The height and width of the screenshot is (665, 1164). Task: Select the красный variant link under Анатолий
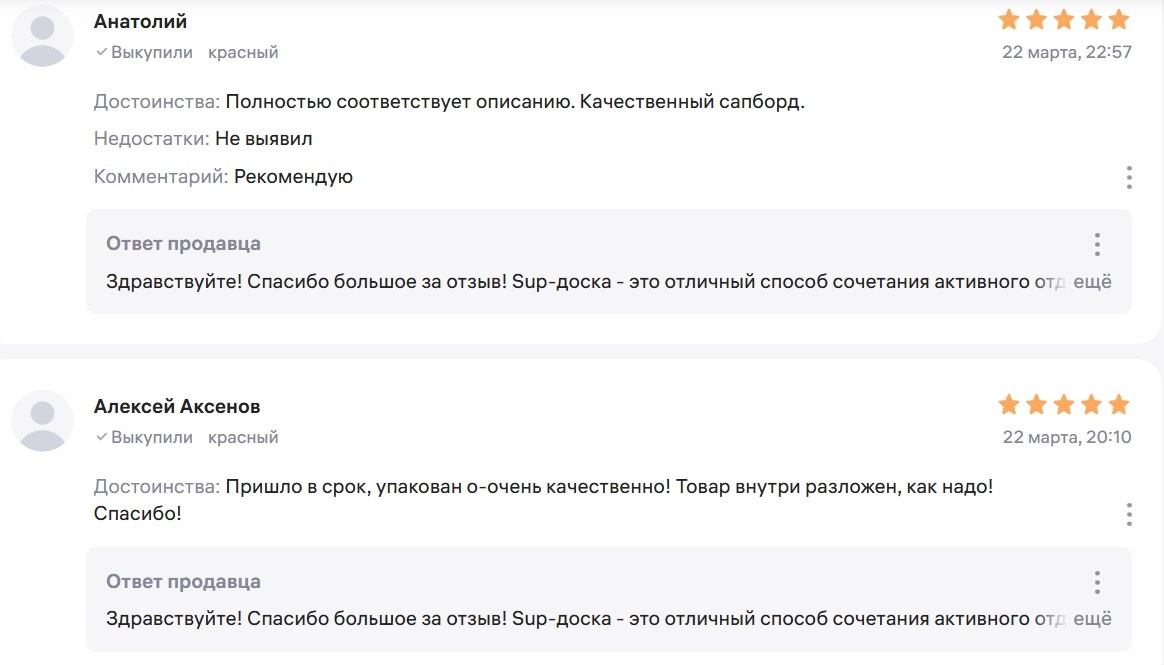tap(243, 51)
